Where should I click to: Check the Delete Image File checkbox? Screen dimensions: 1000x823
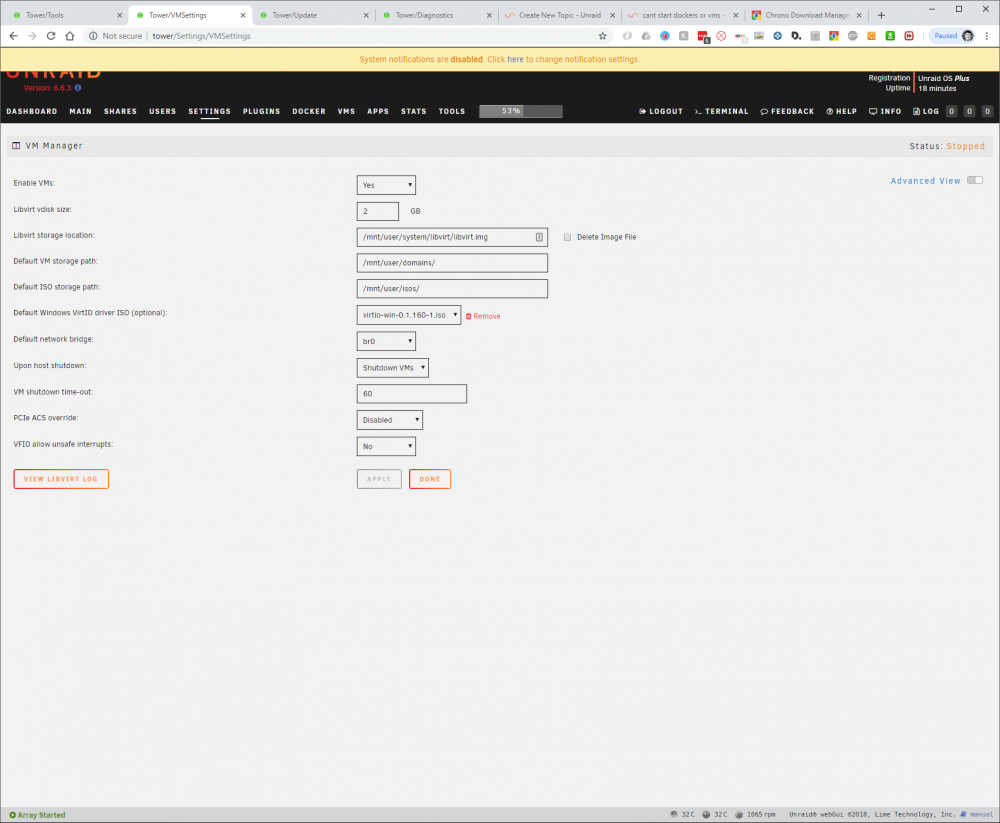(567, 237)
